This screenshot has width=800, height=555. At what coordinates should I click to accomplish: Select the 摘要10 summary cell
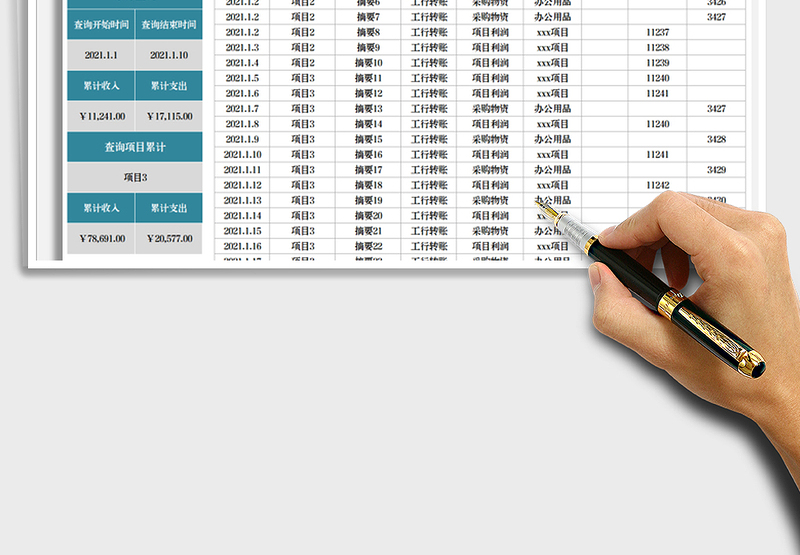[369, 63]
